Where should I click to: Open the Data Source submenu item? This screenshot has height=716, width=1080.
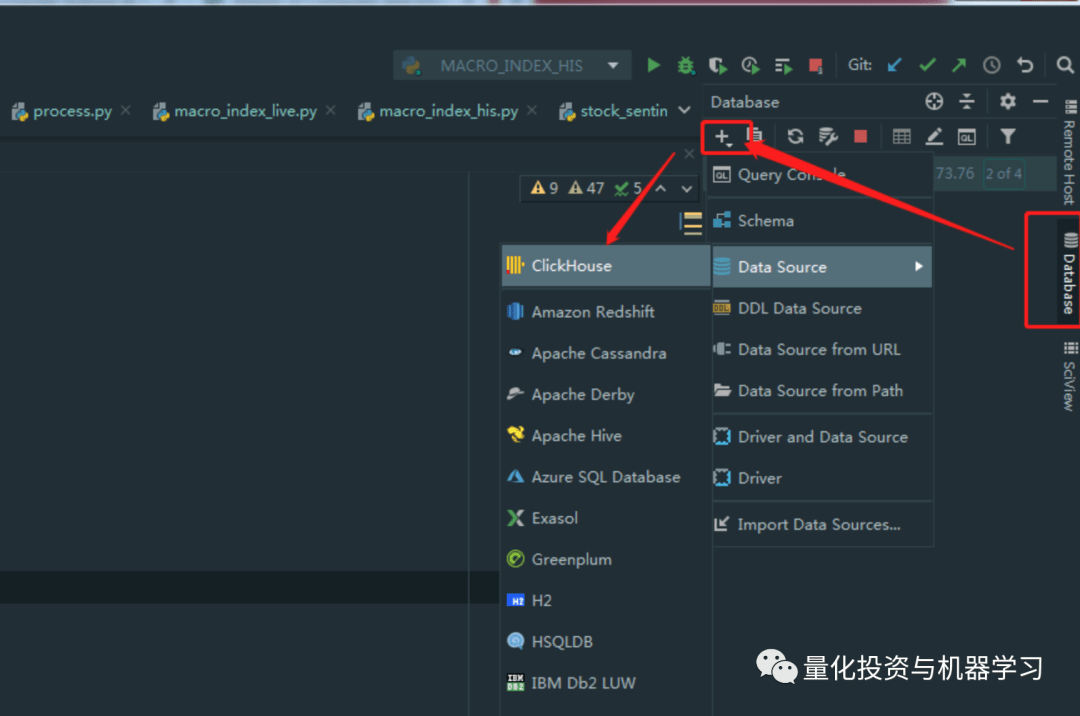[x=821, y=266]
